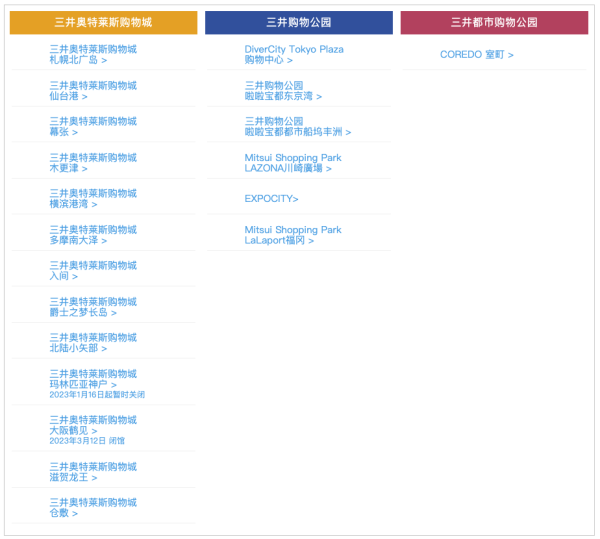Open the 札幌北广岛 outlet link
Image resolution: width=600 pixels, height=539 pixels.
point(93,54)
